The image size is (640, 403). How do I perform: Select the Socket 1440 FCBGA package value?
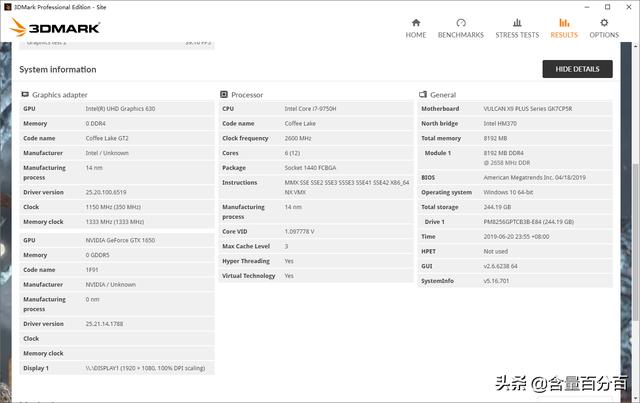pyautogui.click(x=311, y=168)
